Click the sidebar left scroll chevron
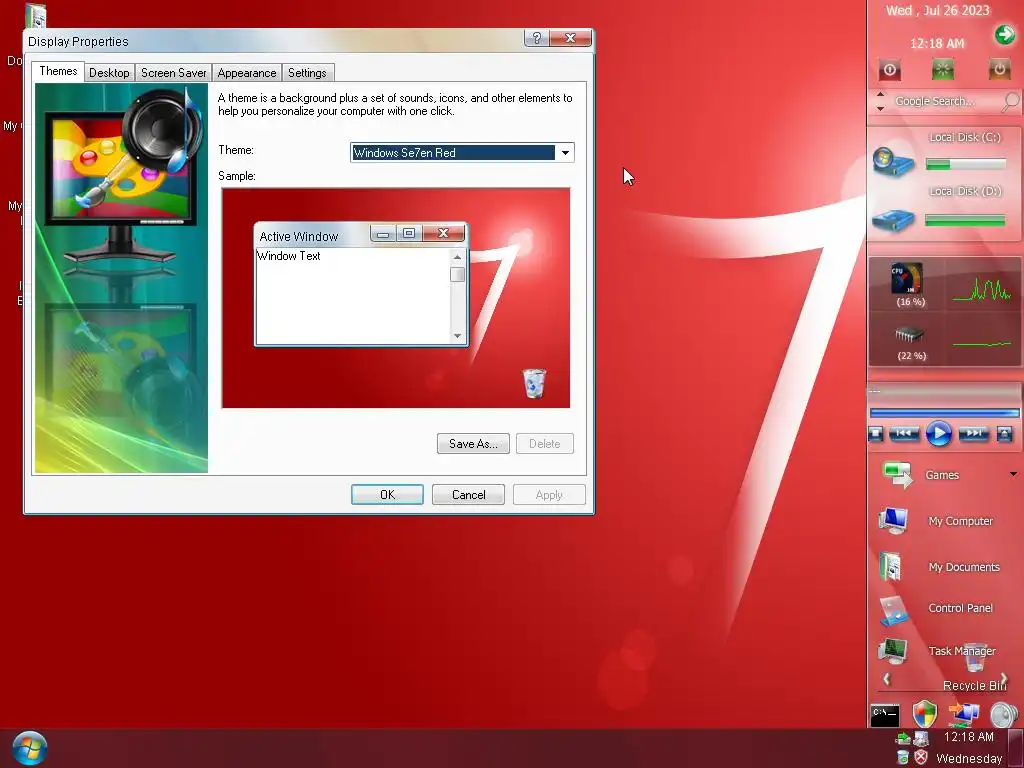This screenshot has height=768, width=1024. 886,679
